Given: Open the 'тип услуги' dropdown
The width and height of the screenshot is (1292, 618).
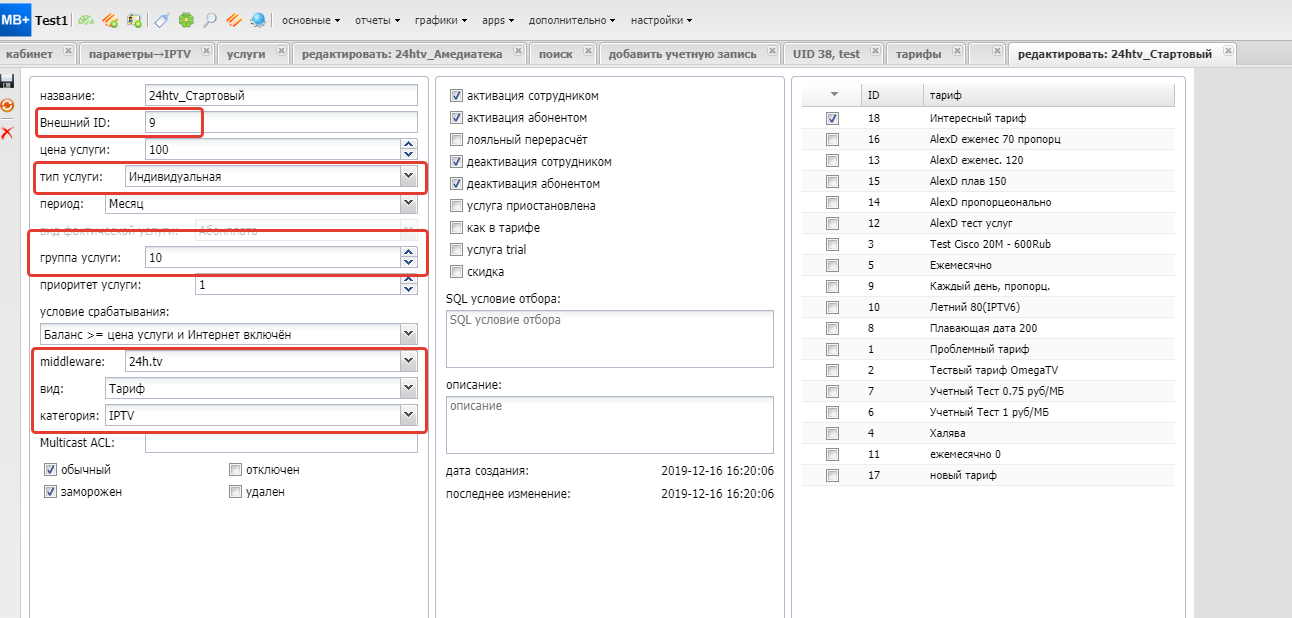Looking at the screenshot, I should point(407,177).
